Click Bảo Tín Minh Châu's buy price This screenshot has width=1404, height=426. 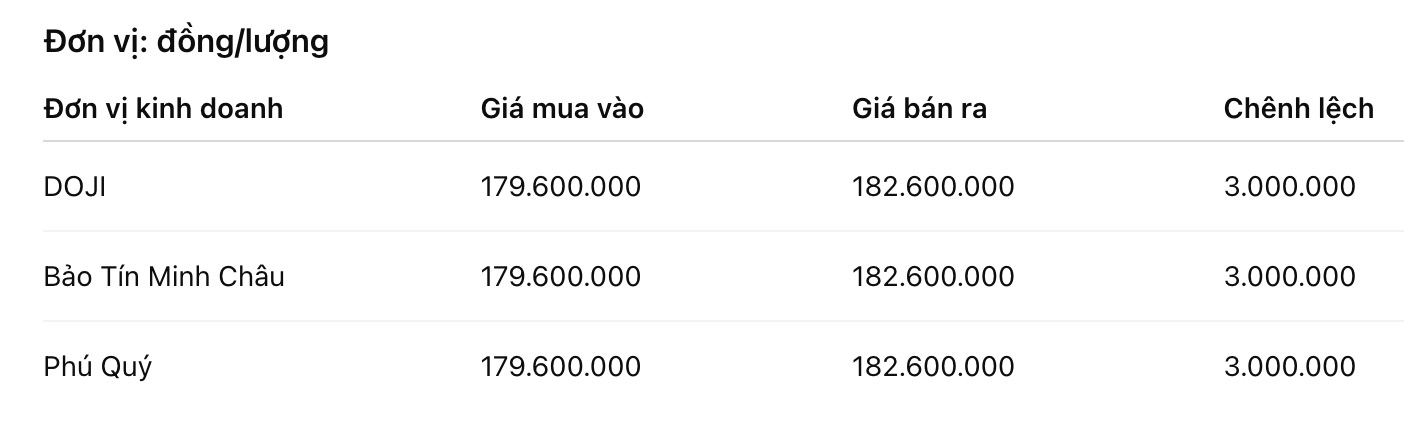point(560,277)
